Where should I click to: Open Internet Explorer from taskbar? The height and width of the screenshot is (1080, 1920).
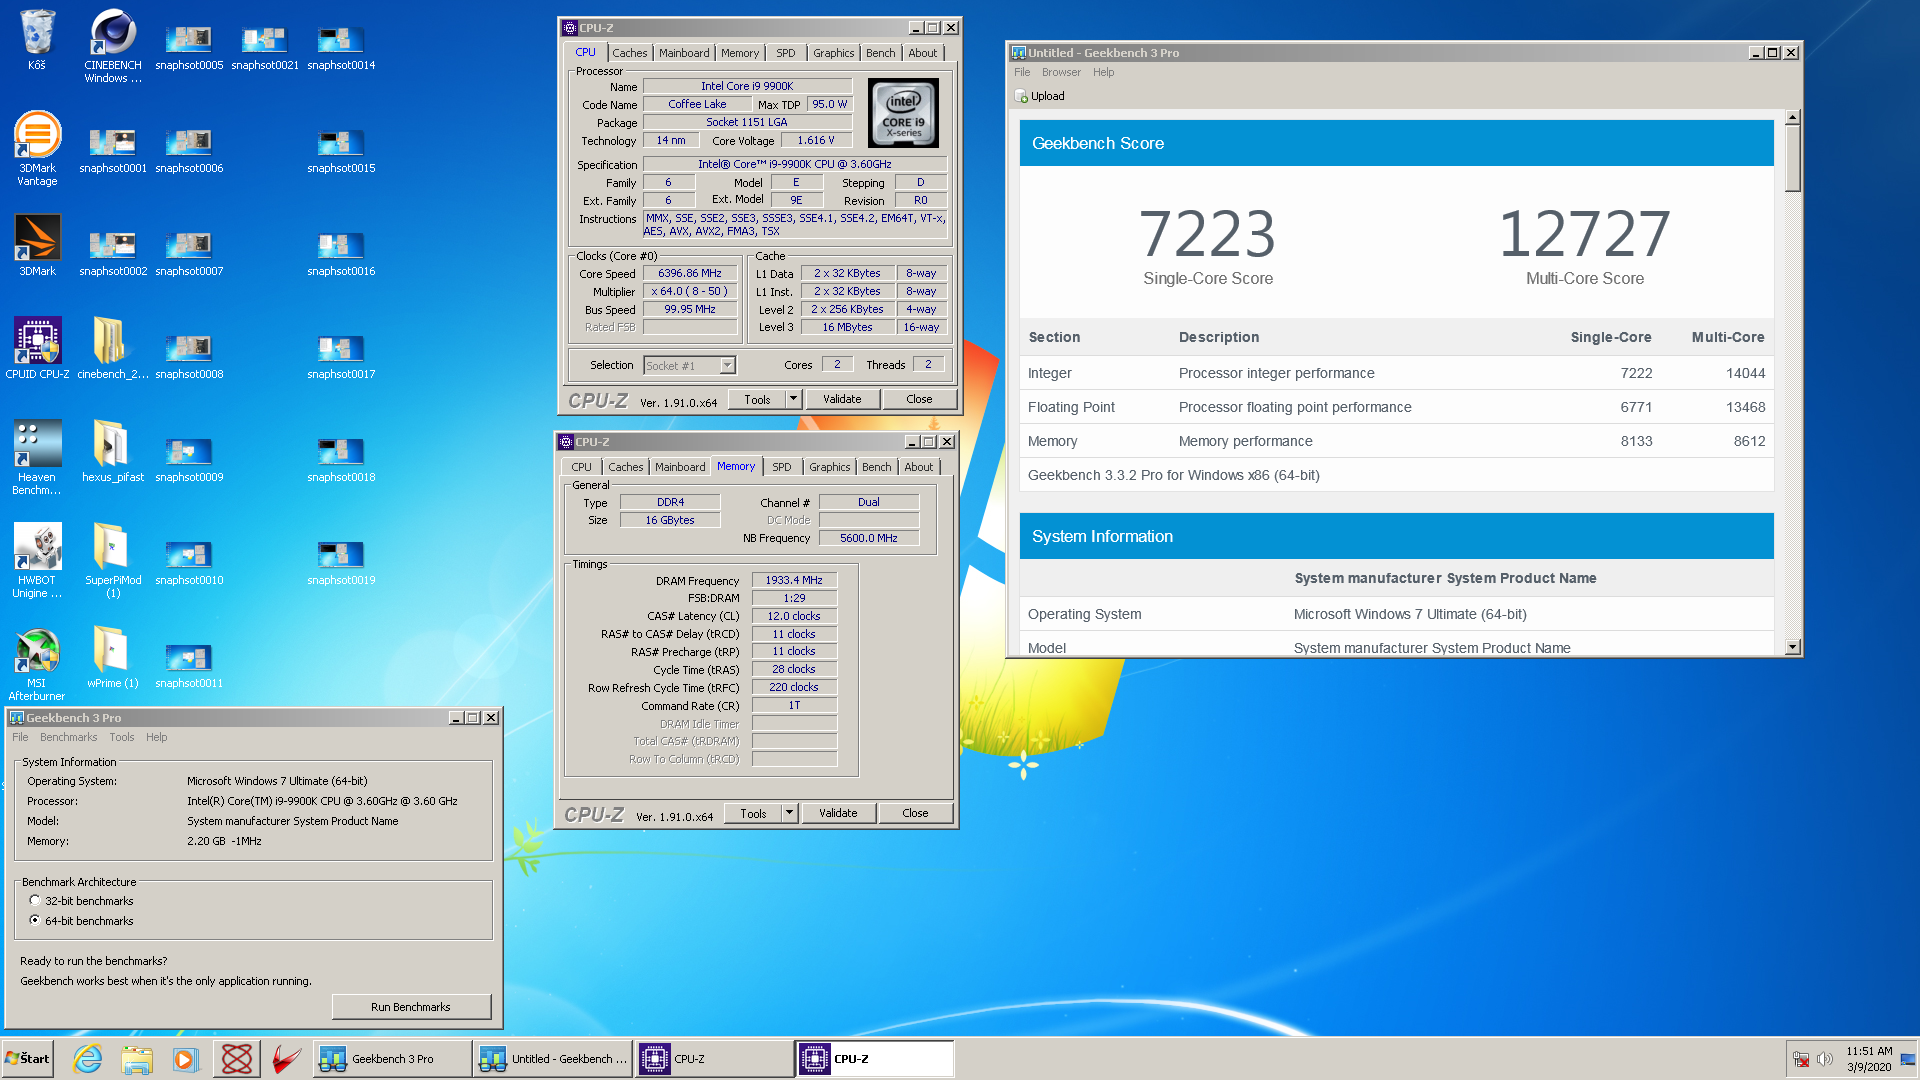pos(88,1059)
